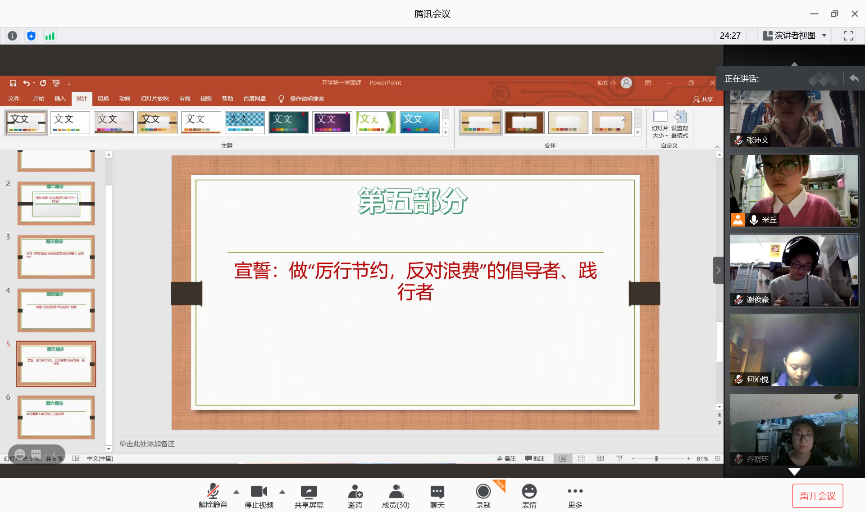Select slide 2 thumbnail
Image resolution: width=865 pixels, height=512 pixels.
56,203
